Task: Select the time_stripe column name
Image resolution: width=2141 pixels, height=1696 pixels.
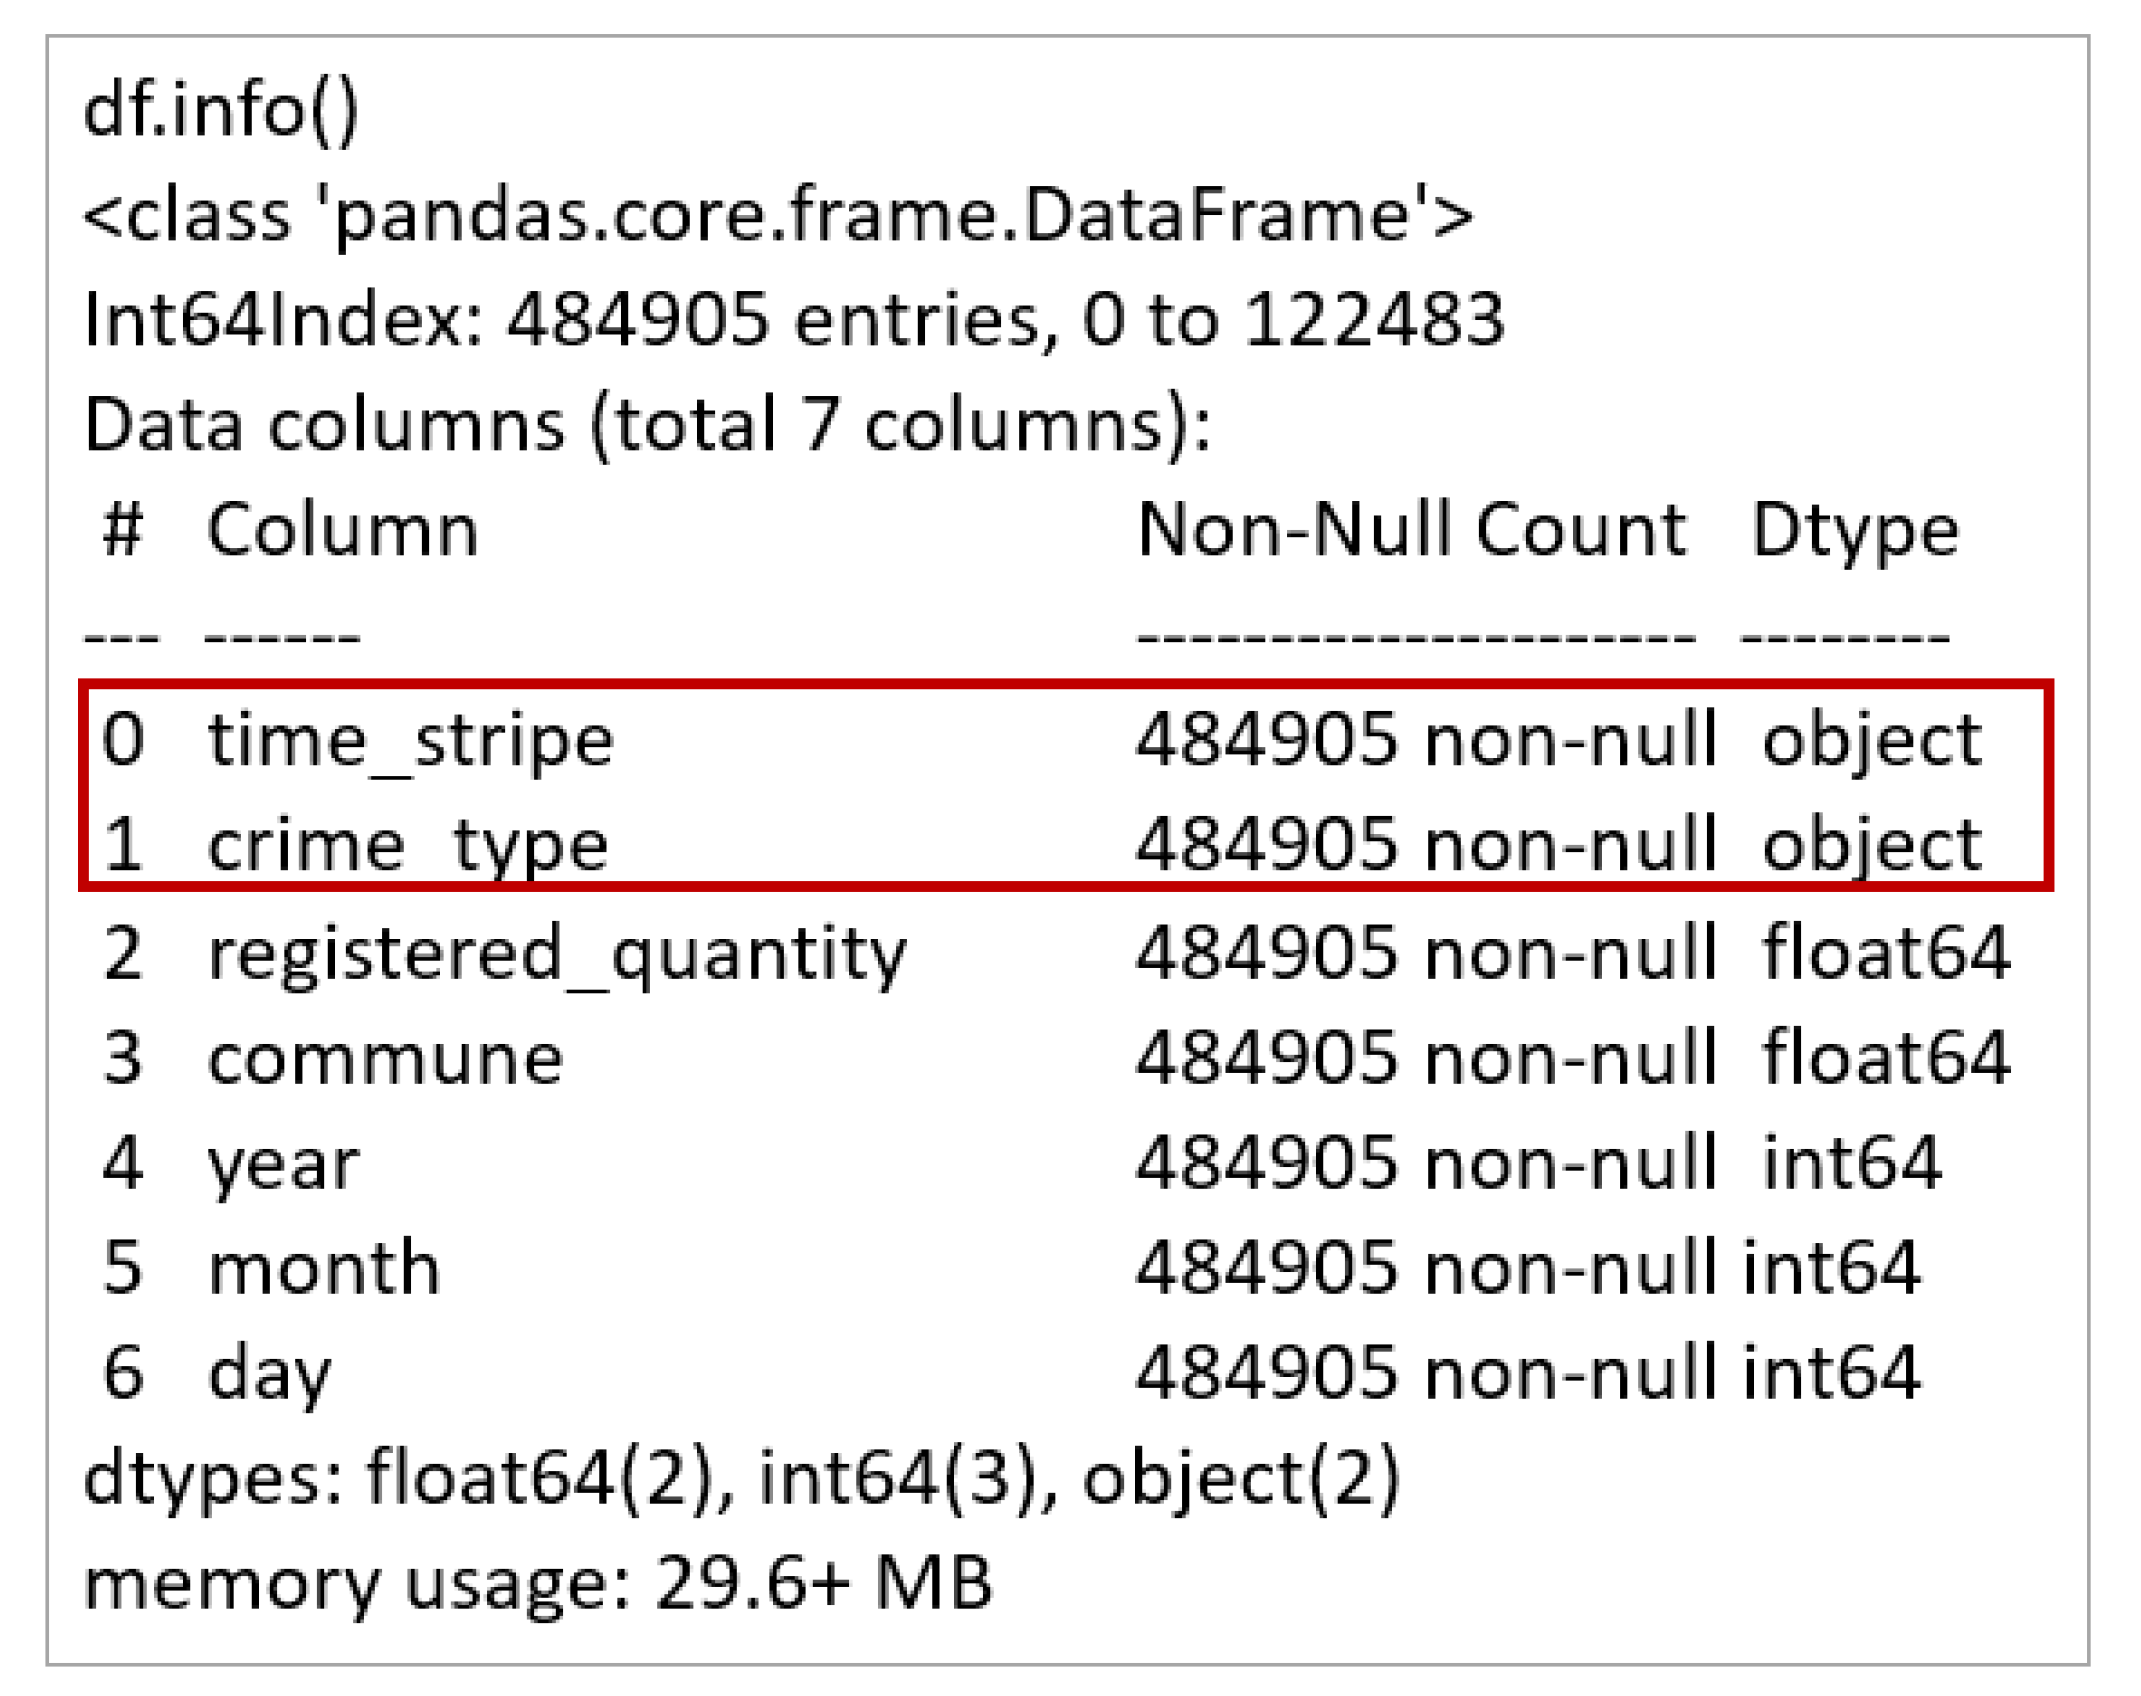Action: [x=410, y=741]
